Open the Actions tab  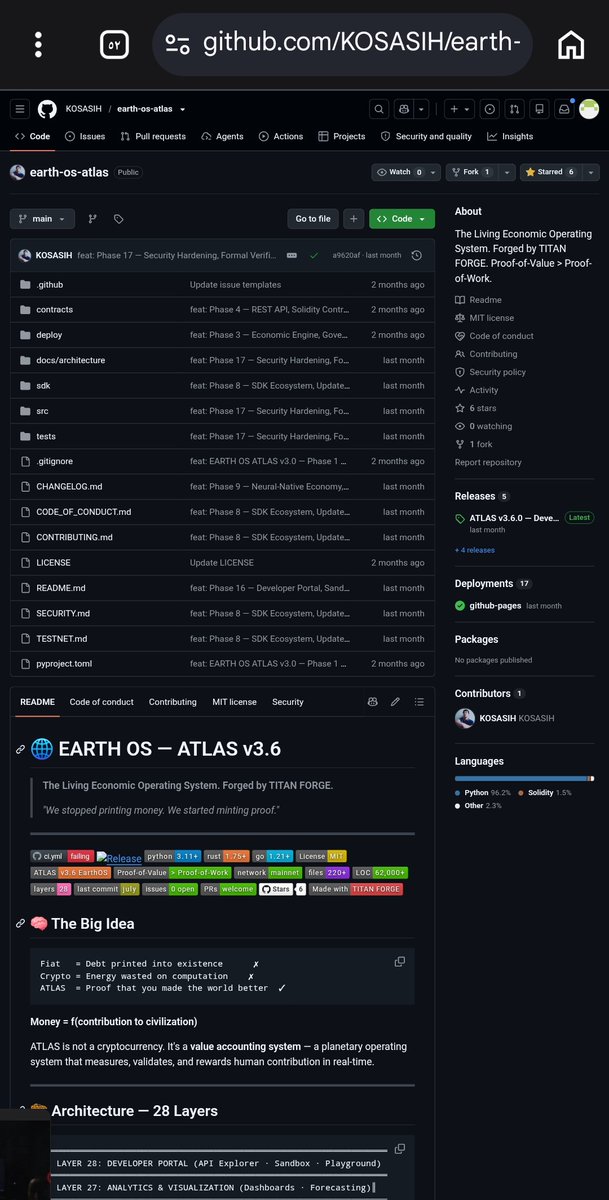(x=281, y=136)
